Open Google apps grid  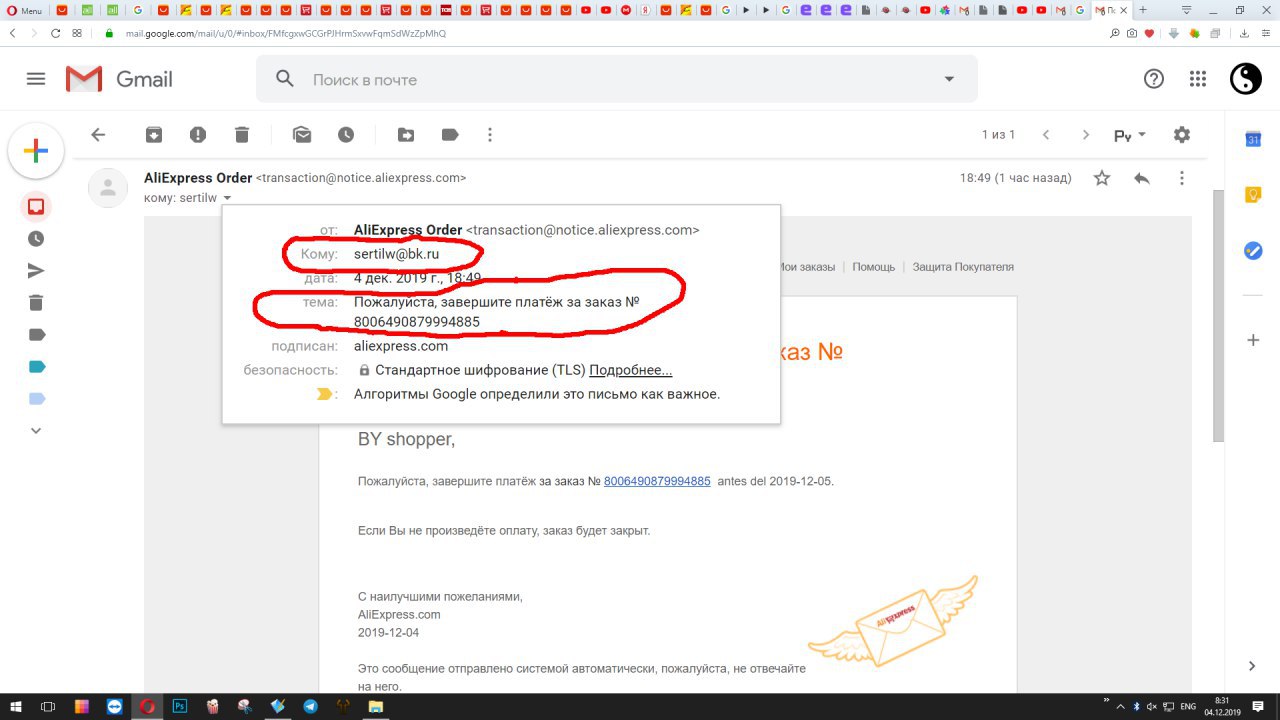[x=1198, y=79]
